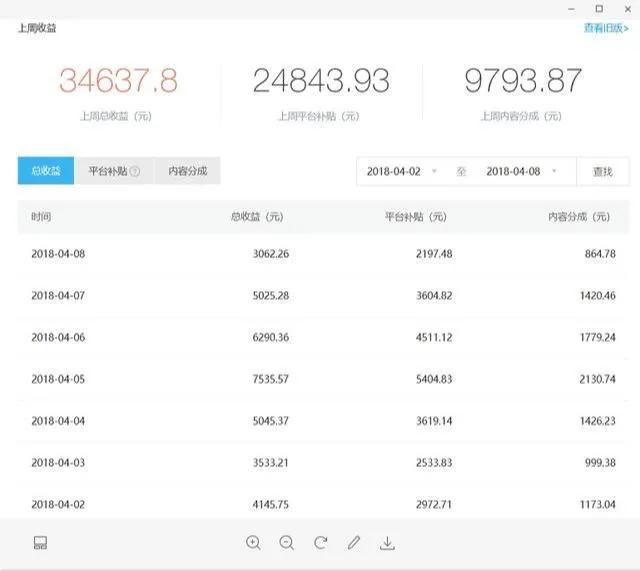Click the 时间 column header
This screenshot has width=640, height=571.
pos(41,217)
